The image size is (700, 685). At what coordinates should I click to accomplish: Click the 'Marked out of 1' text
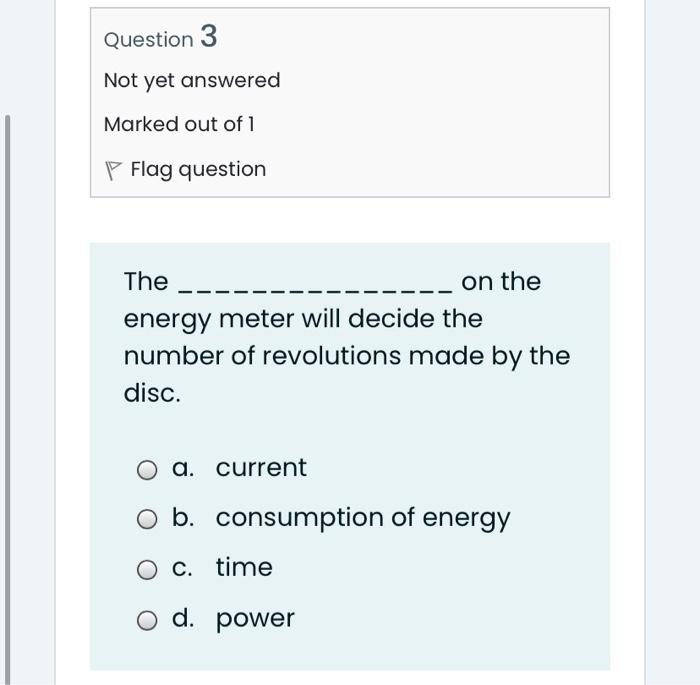pyautogui.click(x=179, y=124)
